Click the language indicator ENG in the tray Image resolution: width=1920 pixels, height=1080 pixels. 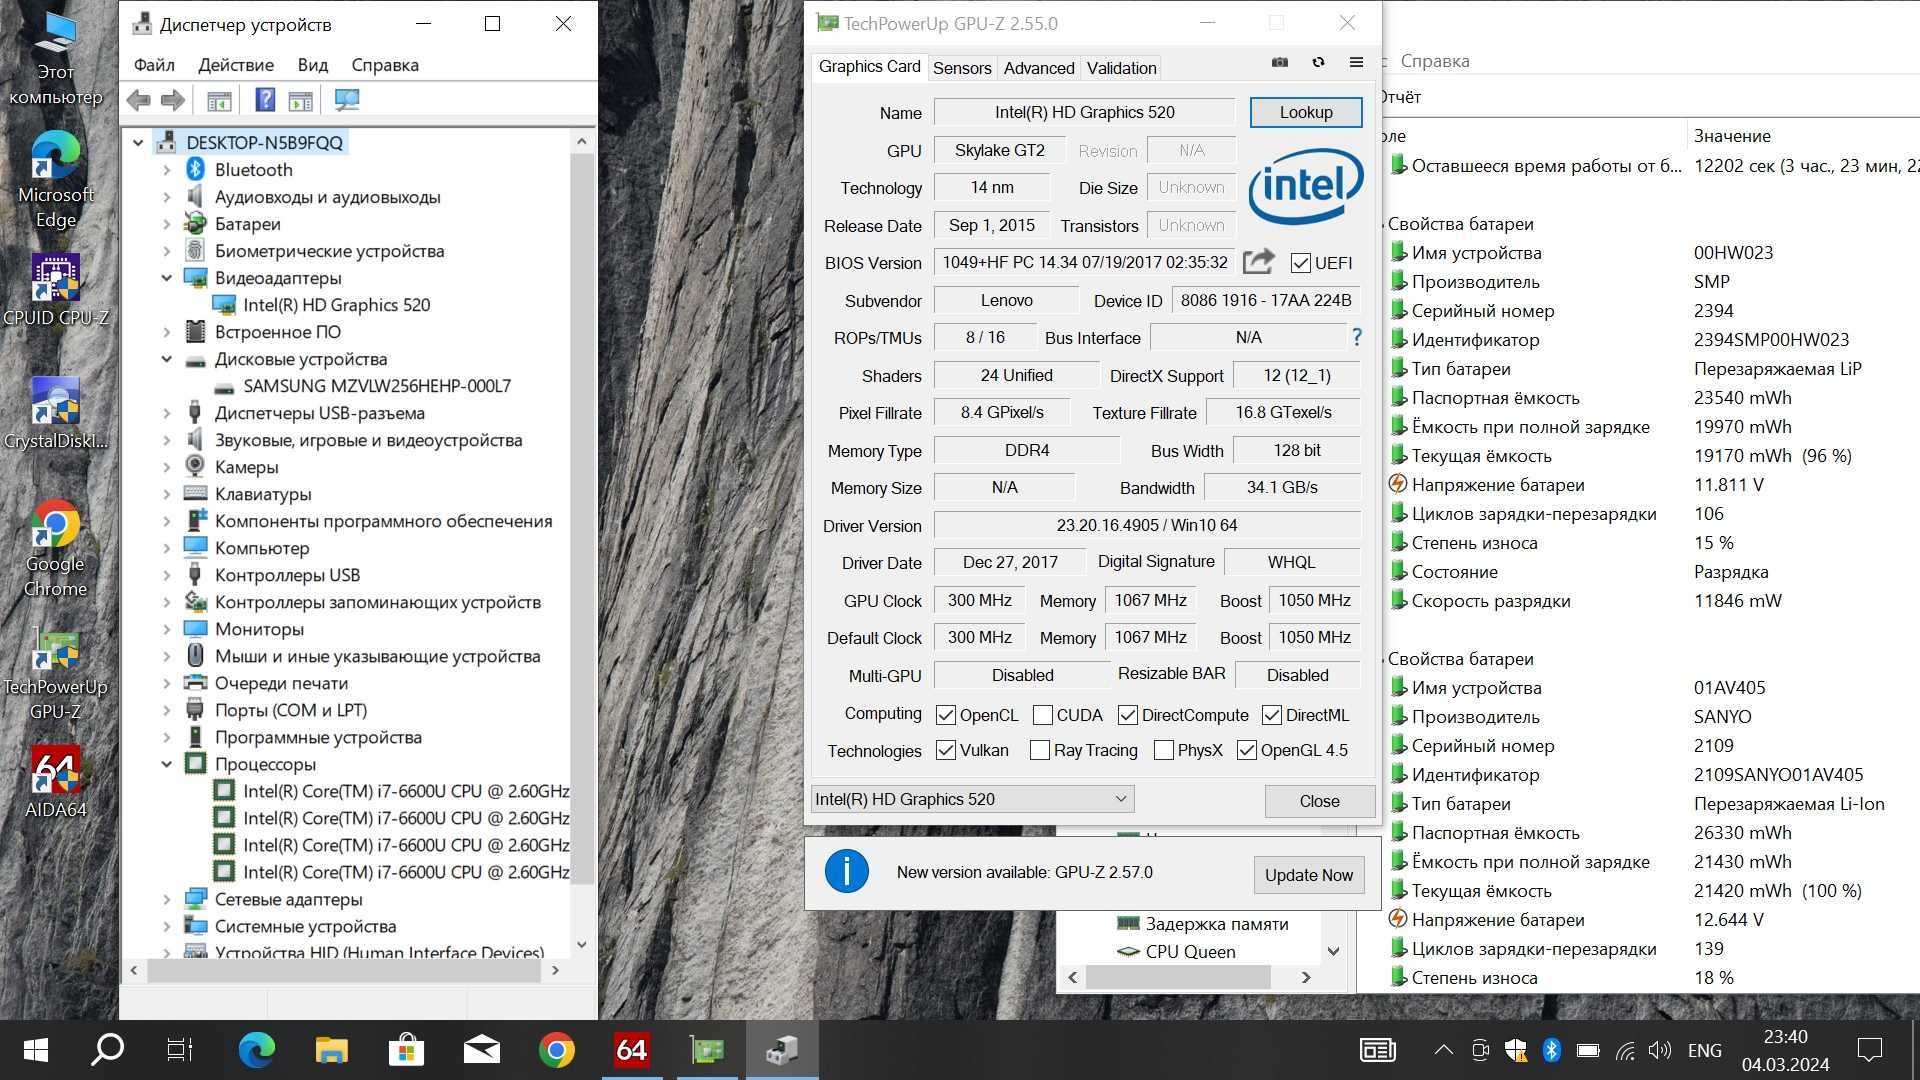tap(1705, 1050)
